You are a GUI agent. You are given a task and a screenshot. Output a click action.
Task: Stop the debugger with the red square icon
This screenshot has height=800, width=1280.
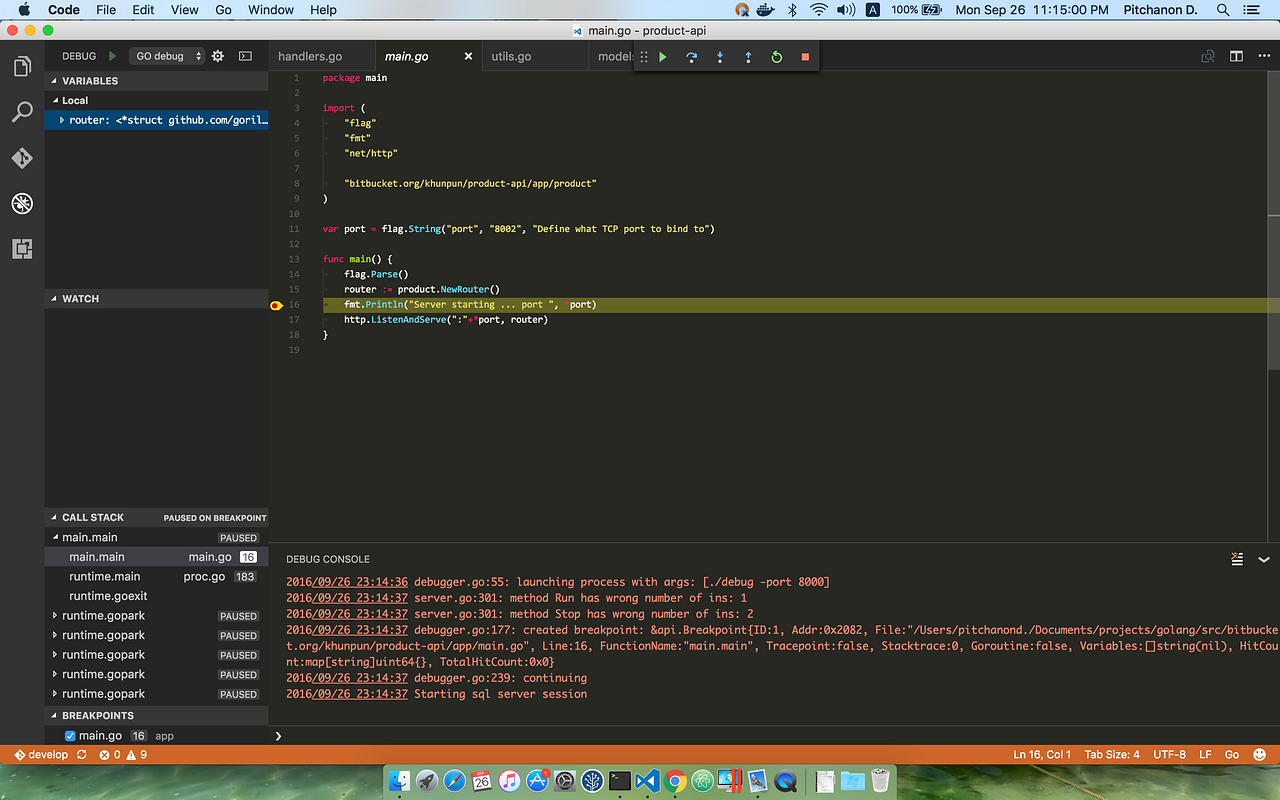point(805,57)
